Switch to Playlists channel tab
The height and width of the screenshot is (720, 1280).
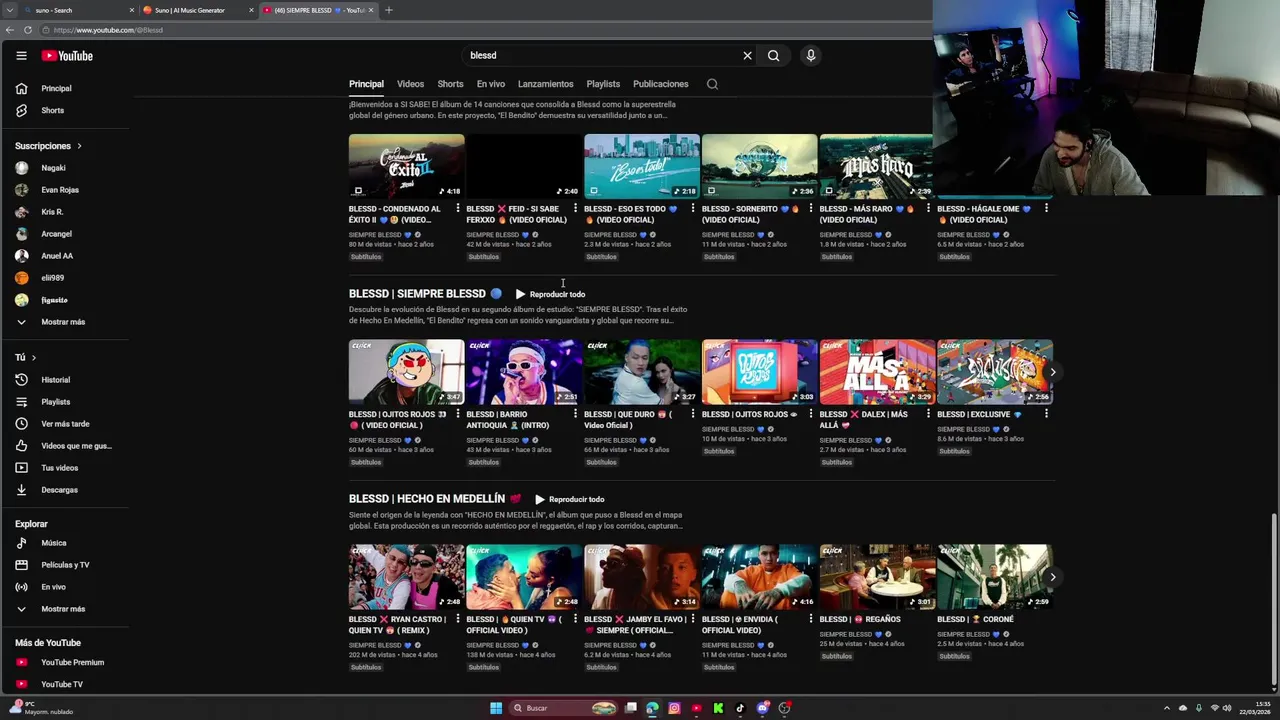pyautogui.click(x=603, y=84)
